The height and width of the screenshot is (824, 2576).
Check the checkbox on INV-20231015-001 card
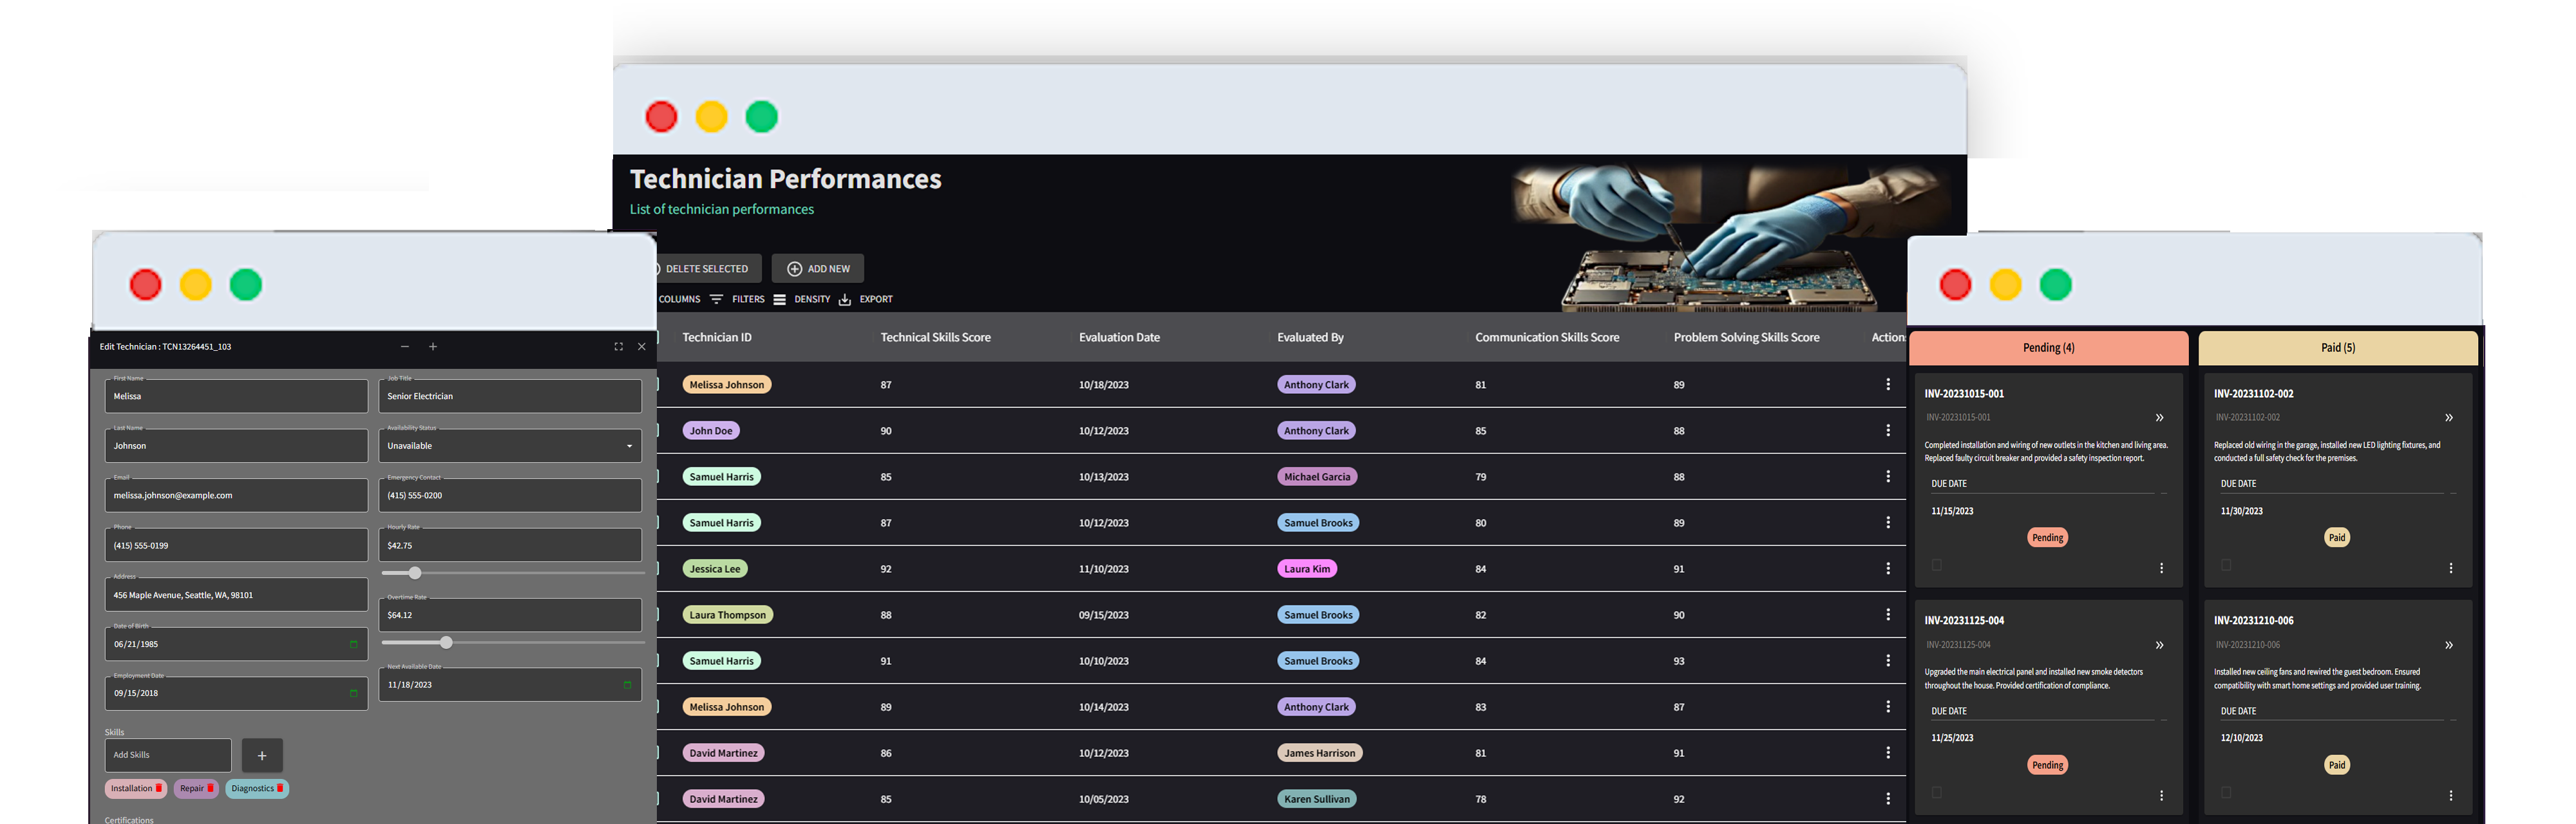(x=1937, y=565)
